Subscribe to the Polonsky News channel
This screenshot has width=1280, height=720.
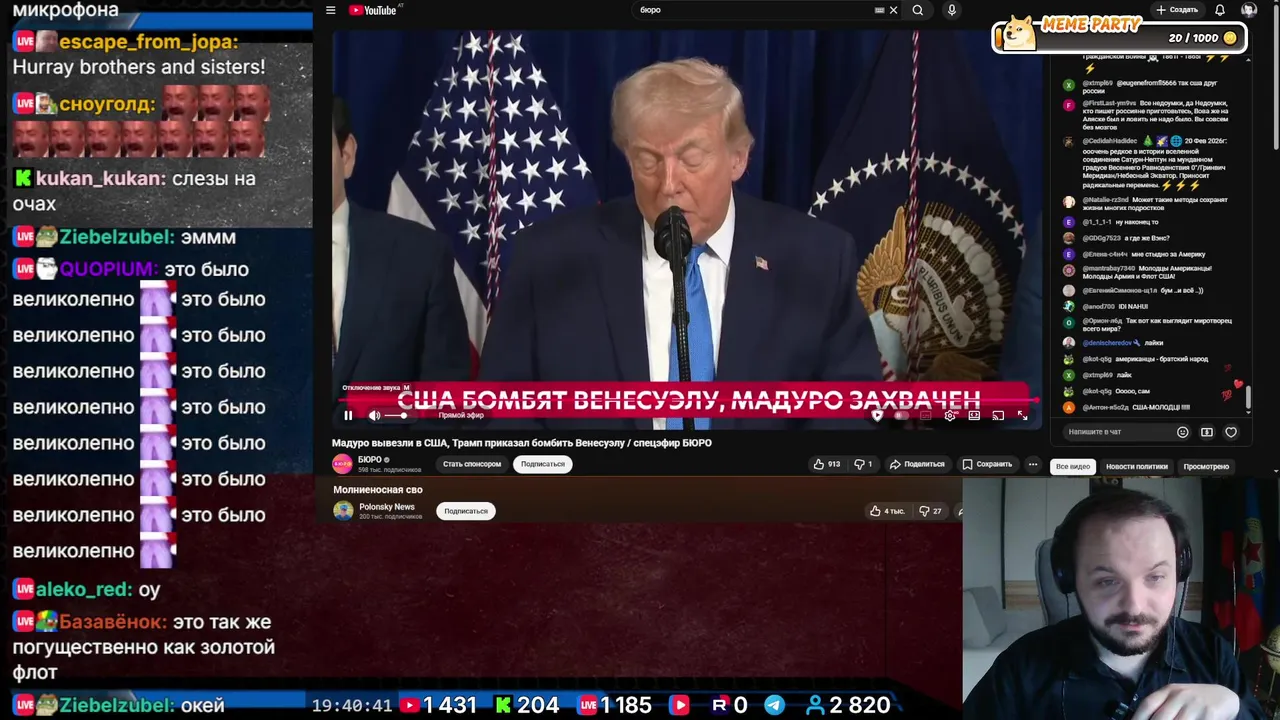coord(466,511)
